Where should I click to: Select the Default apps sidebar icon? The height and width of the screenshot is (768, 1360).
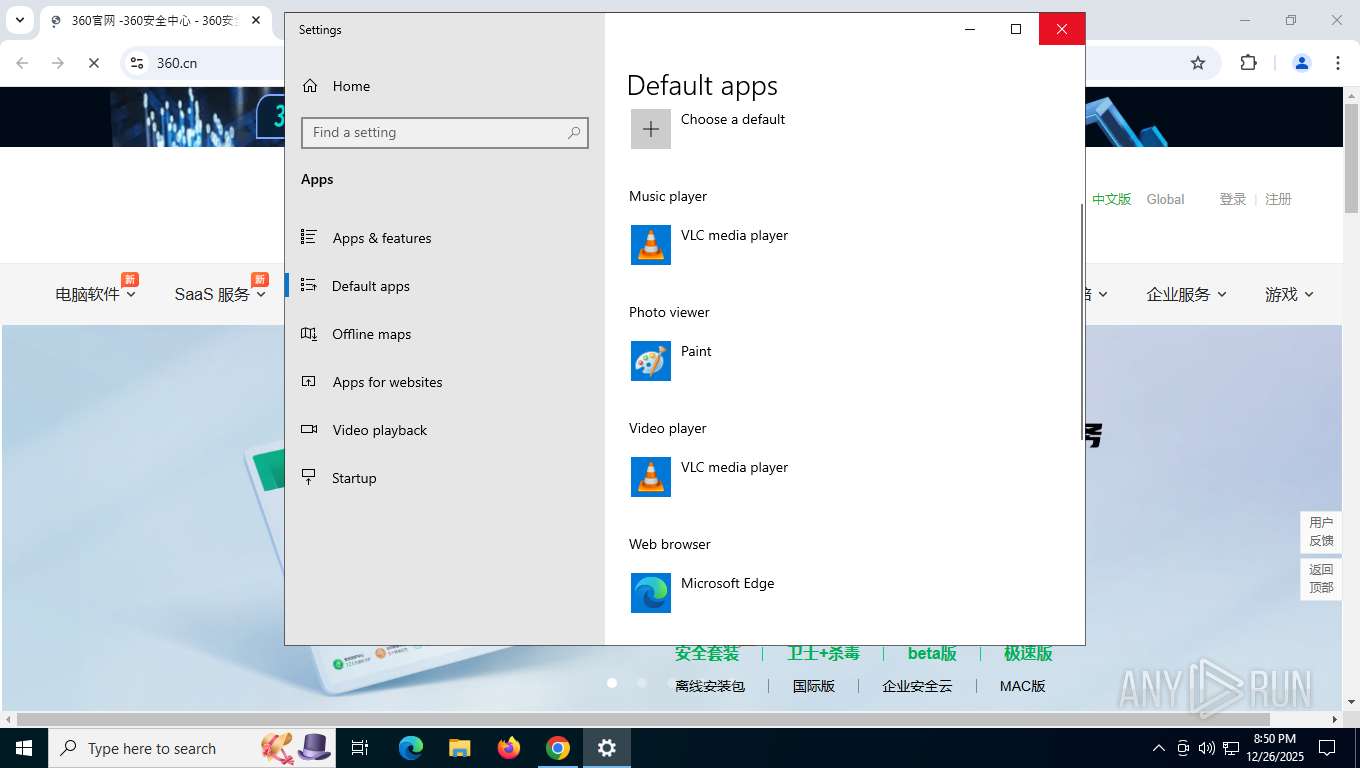(309, 285)
